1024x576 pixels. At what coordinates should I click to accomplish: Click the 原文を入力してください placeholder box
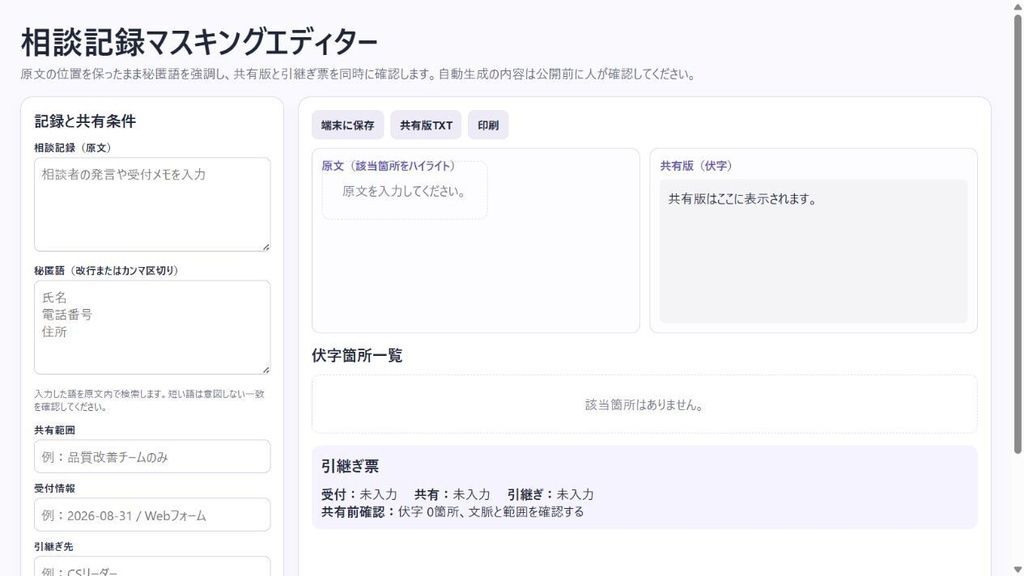pos(404,191)
